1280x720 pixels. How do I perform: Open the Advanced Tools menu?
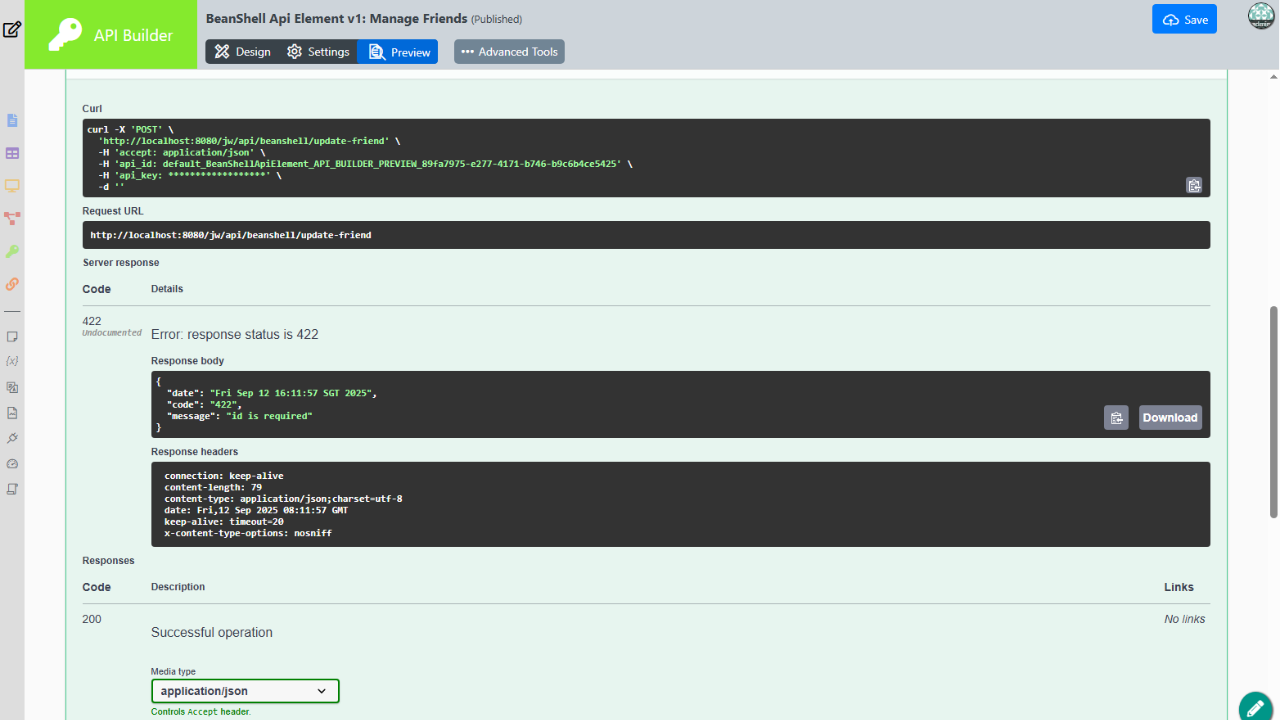[509, 52]
